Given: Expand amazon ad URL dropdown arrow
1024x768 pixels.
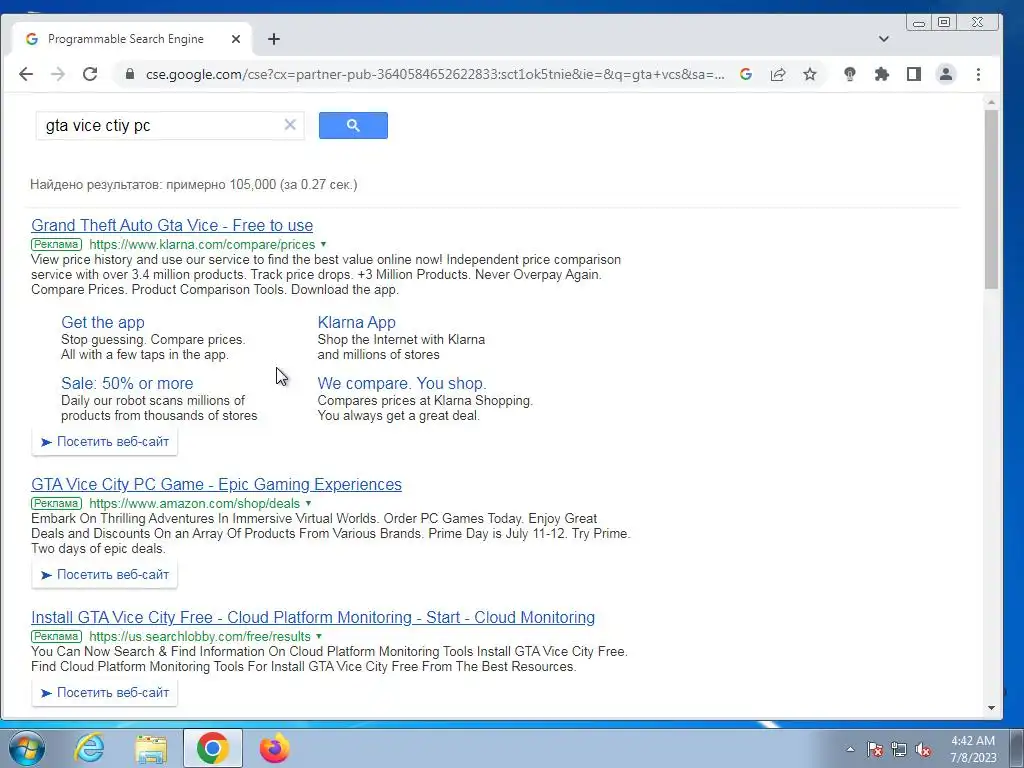Looking at the screenshot, I should (x=308, y=504).
